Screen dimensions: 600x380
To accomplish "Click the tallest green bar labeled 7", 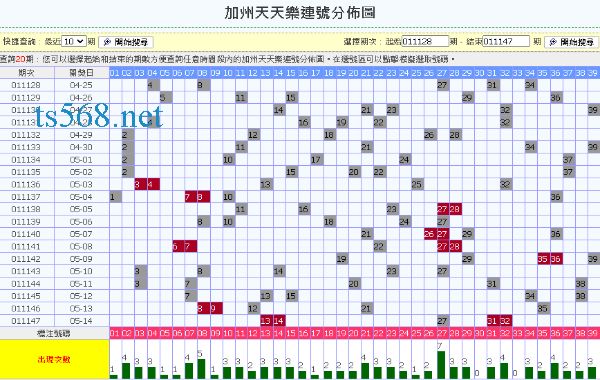I will tap(441, 365).
